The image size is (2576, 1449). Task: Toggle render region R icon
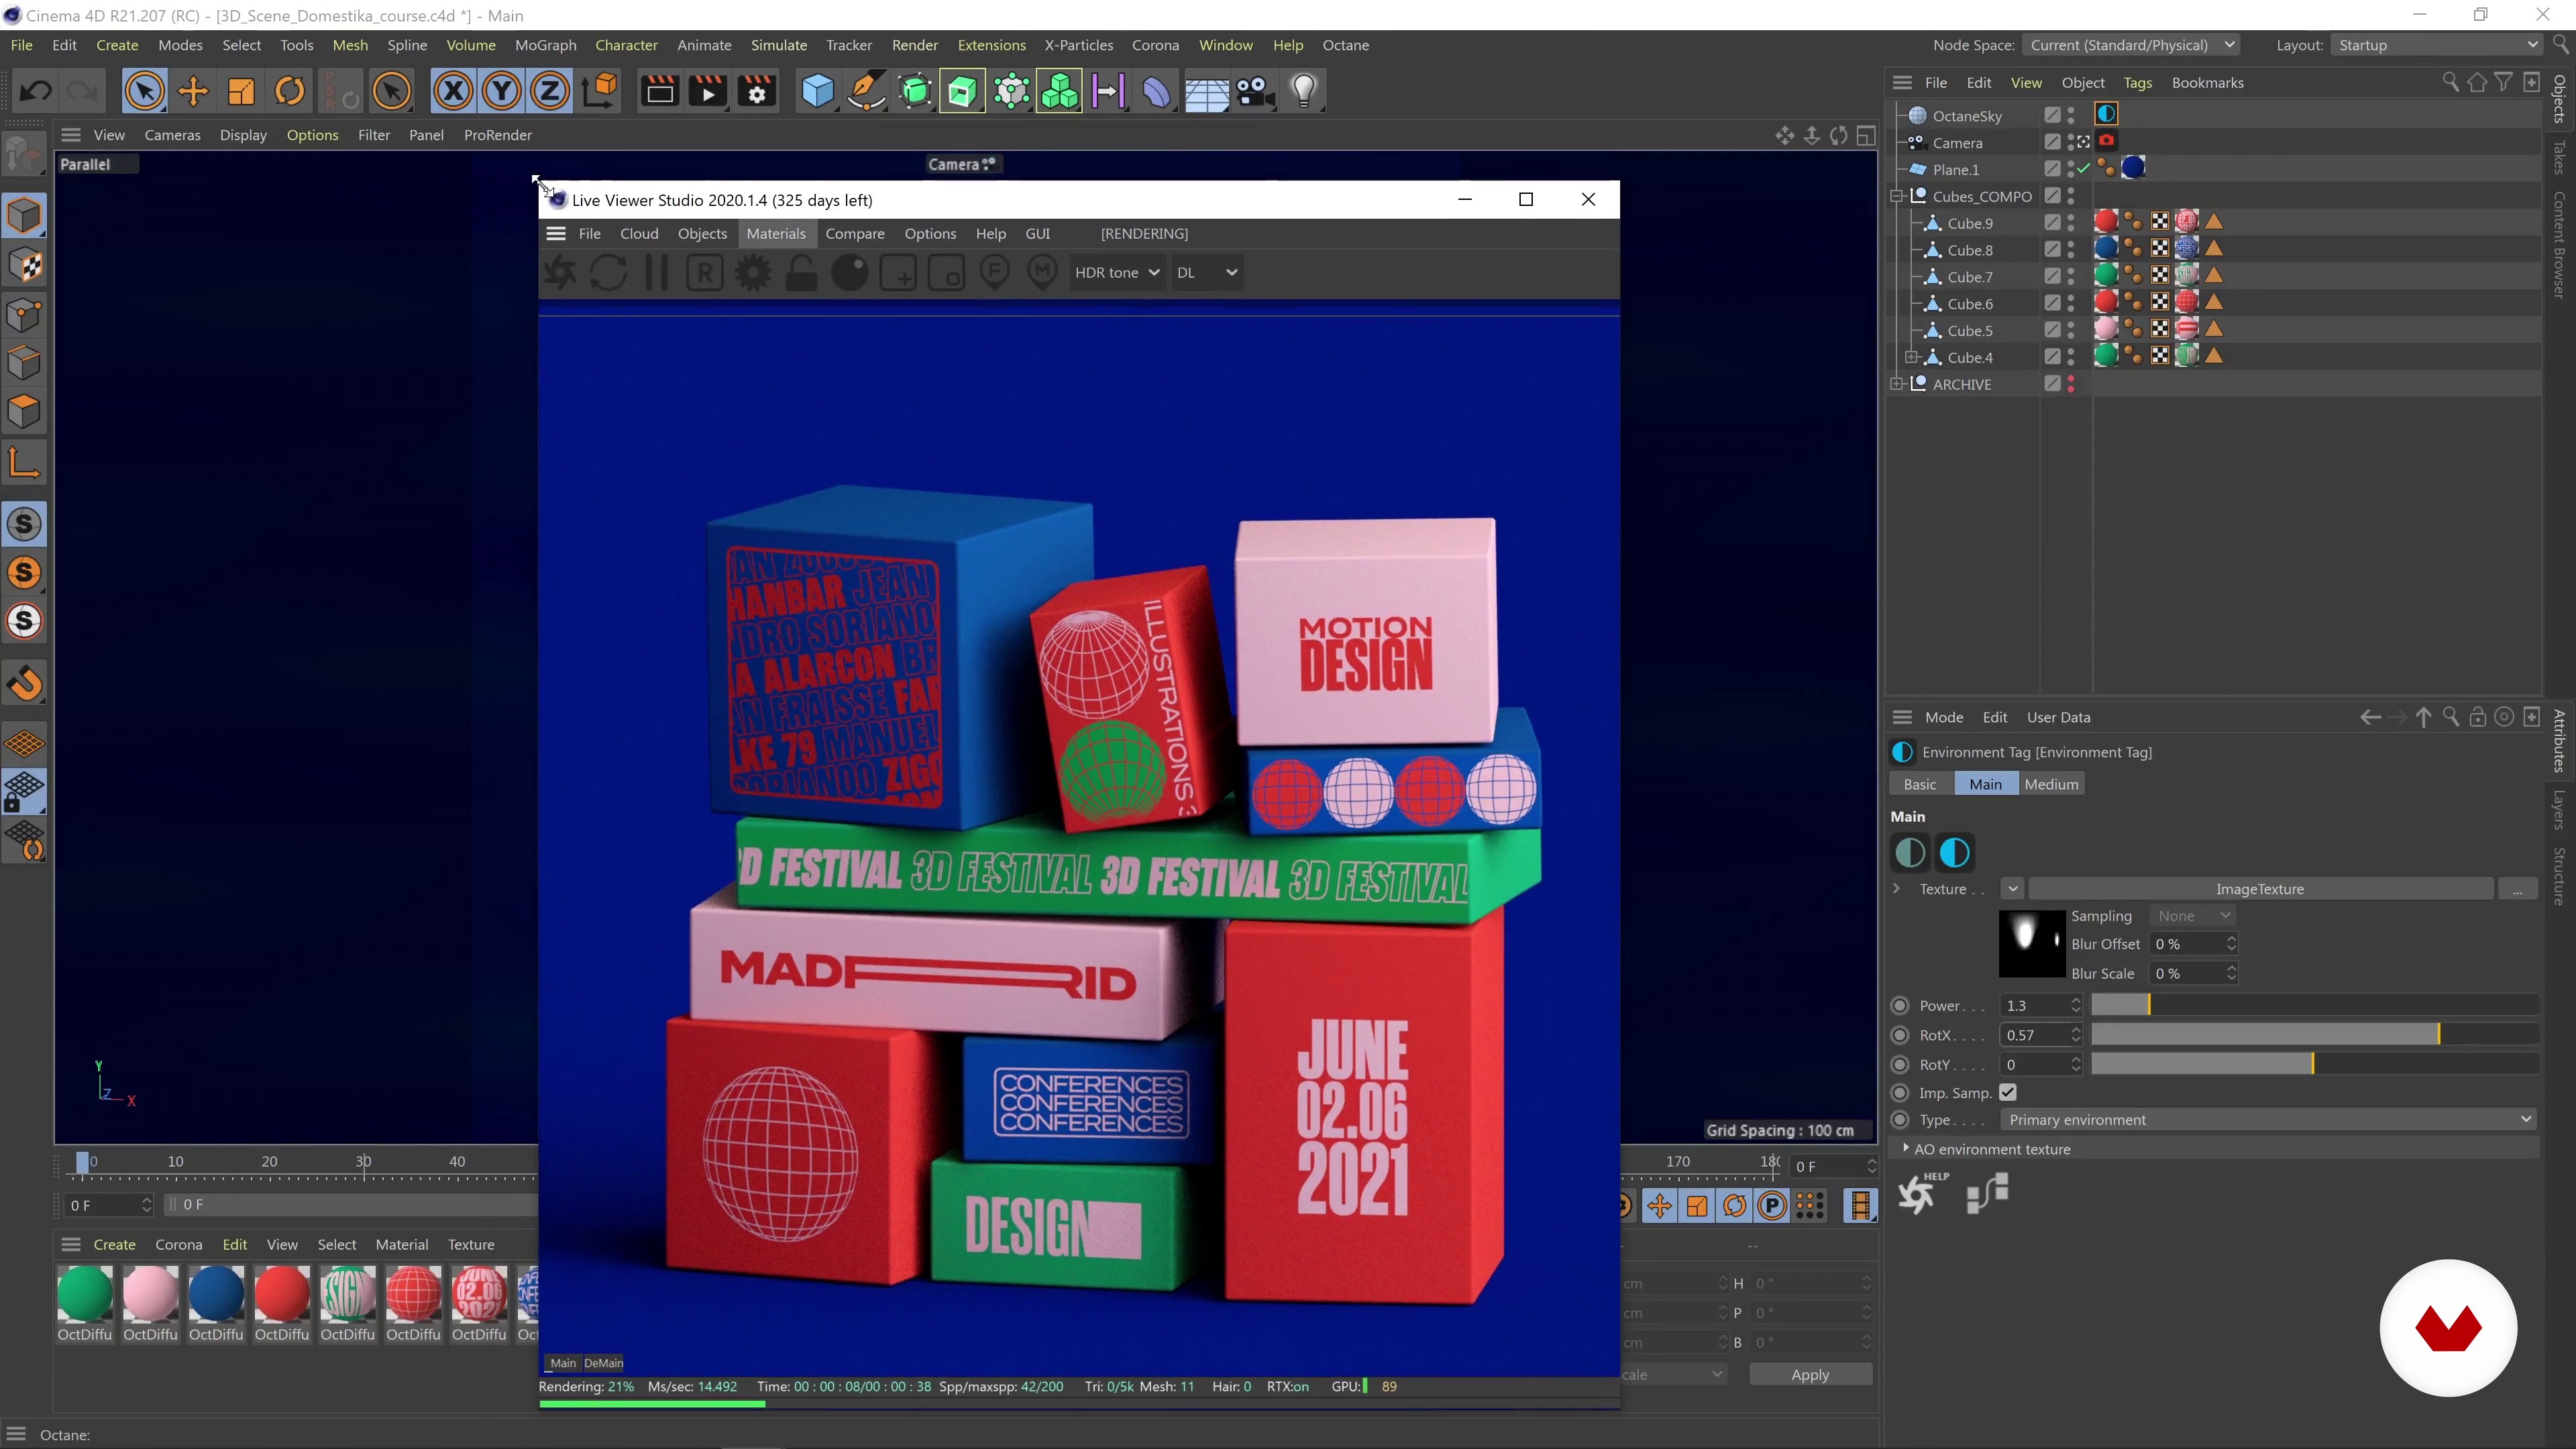pyautogui.click(x=705, y=273)
